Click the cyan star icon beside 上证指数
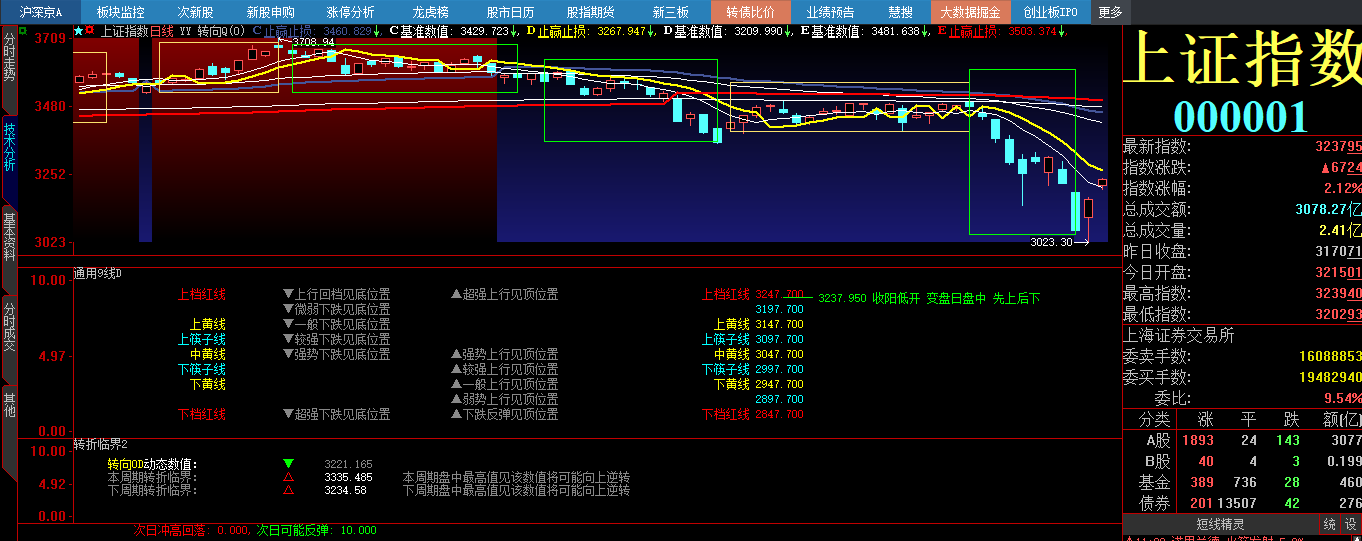Image resolution: width=1362 pixels, height=541 pixels. click(79, 31)
